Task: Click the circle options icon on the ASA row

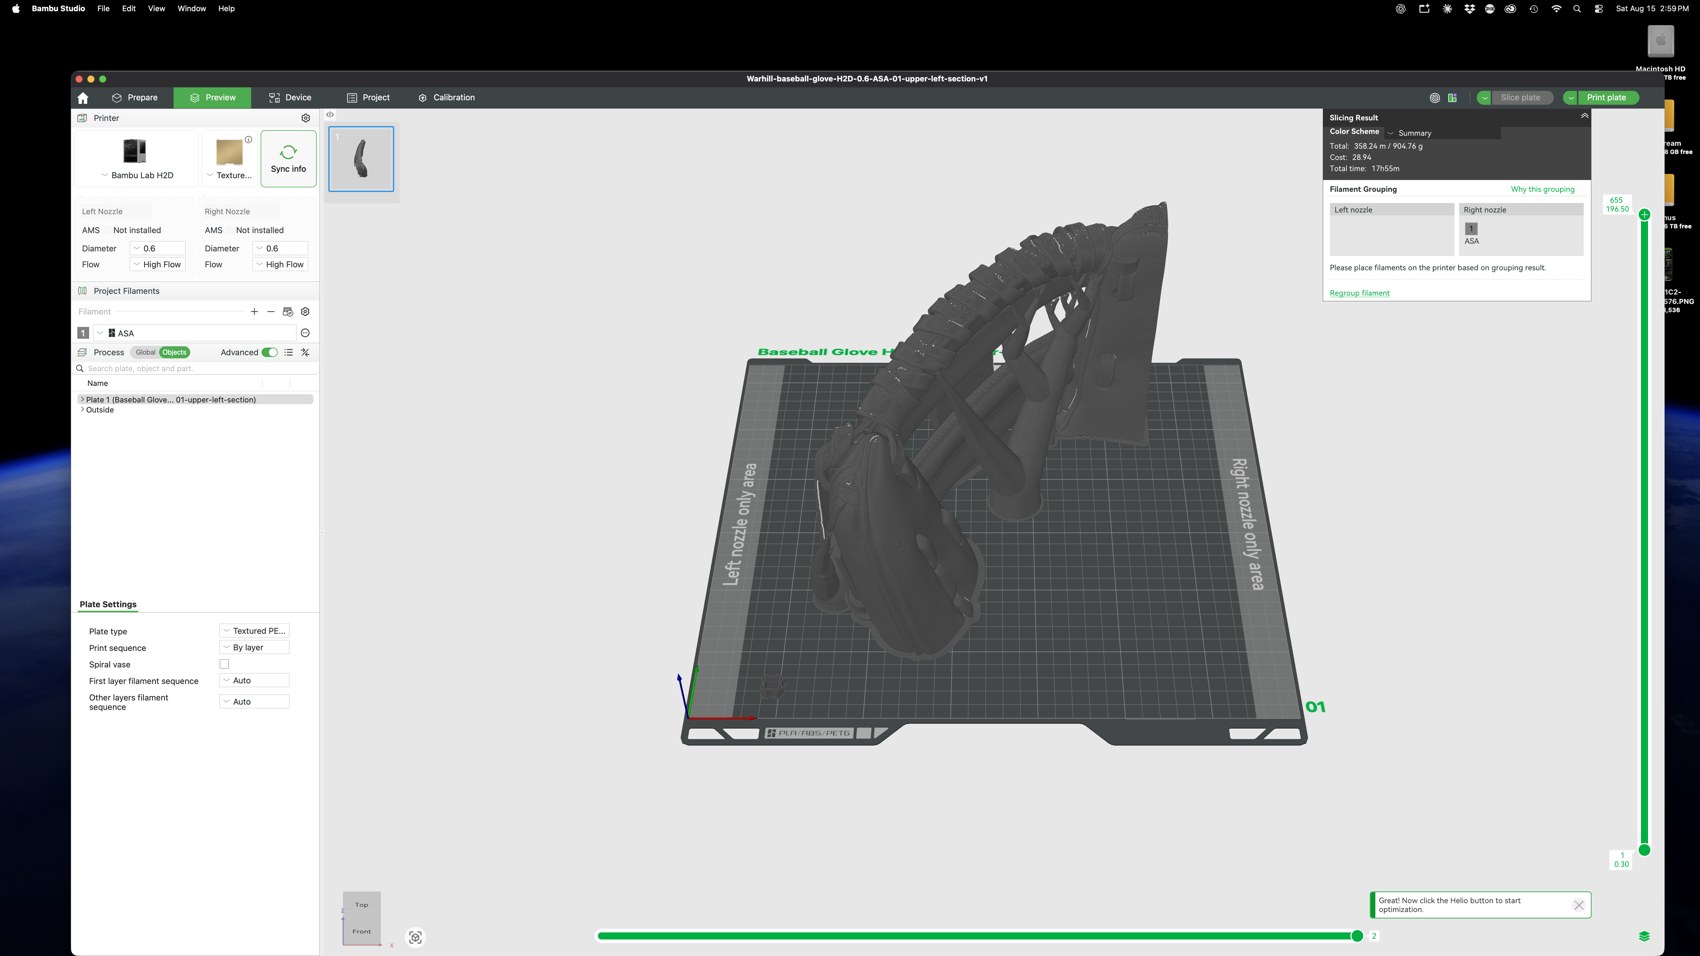Action: (x=305, y=333)
